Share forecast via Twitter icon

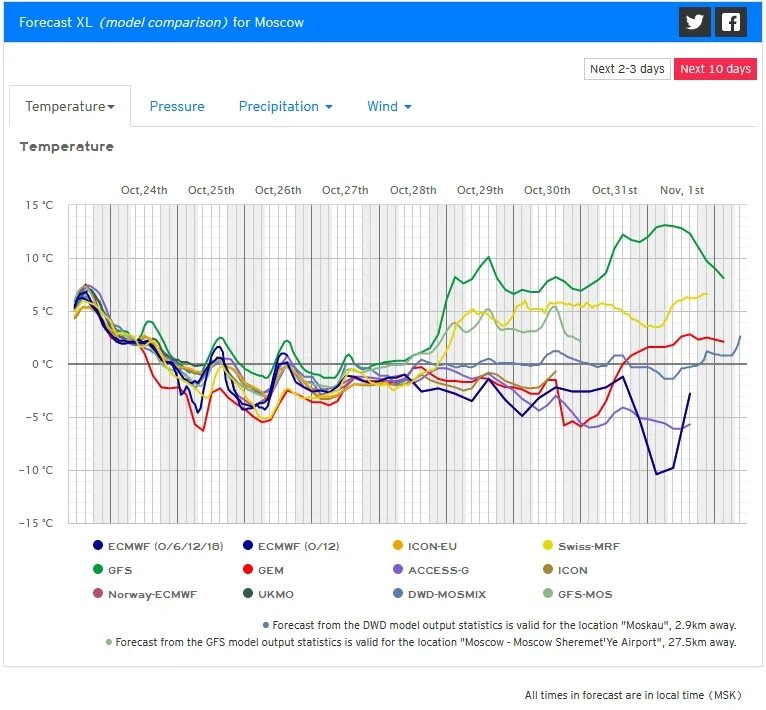694,22
